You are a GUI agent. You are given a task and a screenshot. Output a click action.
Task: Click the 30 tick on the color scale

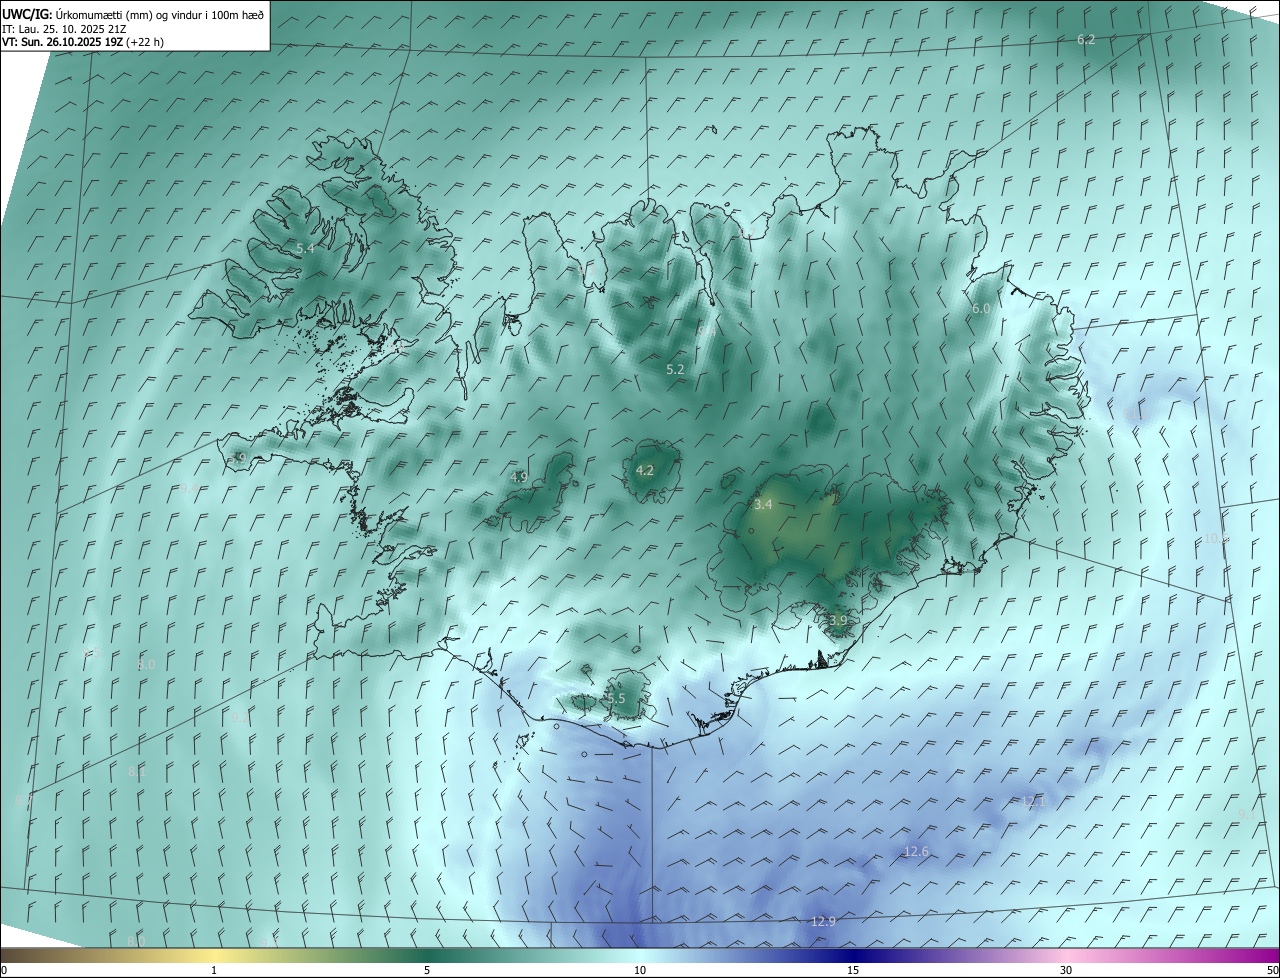coord(1066,970)
